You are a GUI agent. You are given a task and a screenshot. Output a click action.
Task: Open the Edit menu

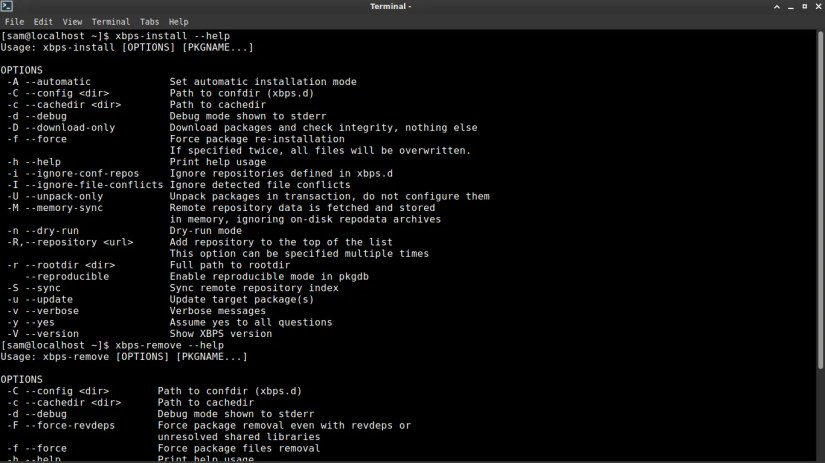(x=43, y=22)
